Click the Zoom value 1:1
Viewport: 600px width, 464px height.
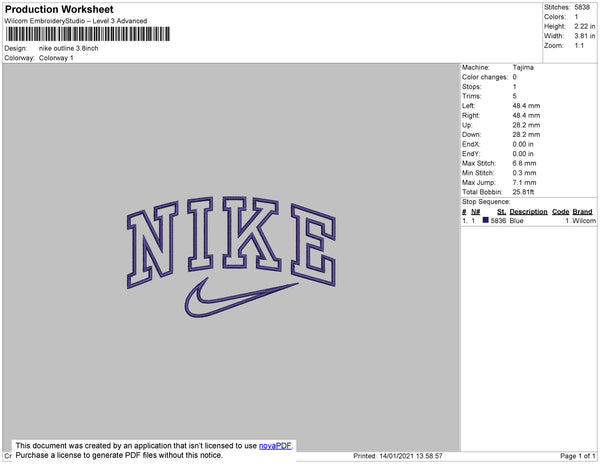(579, 46)
